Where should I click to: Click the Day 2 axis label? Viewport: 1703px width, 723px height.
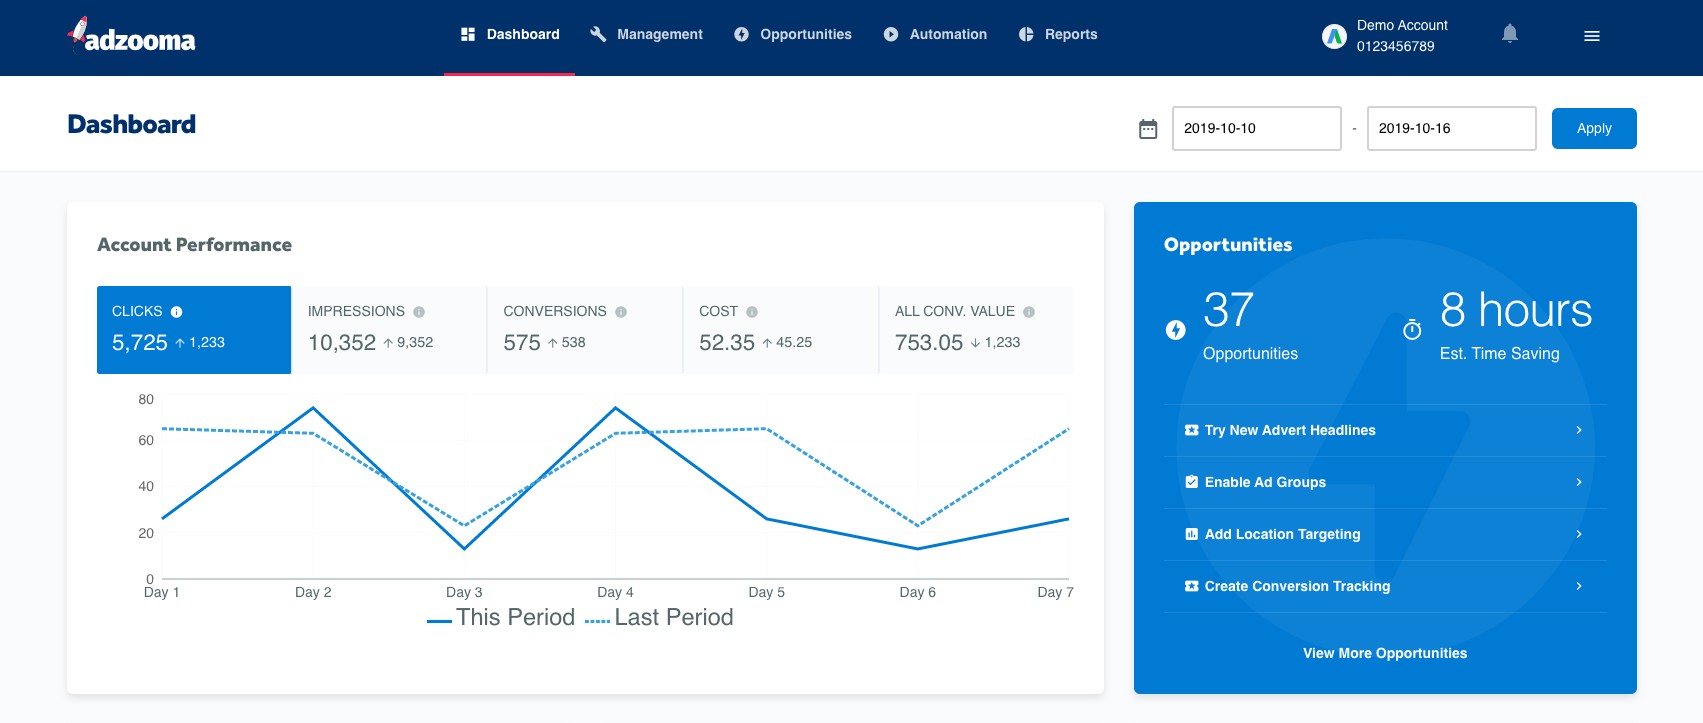point(313,592)
